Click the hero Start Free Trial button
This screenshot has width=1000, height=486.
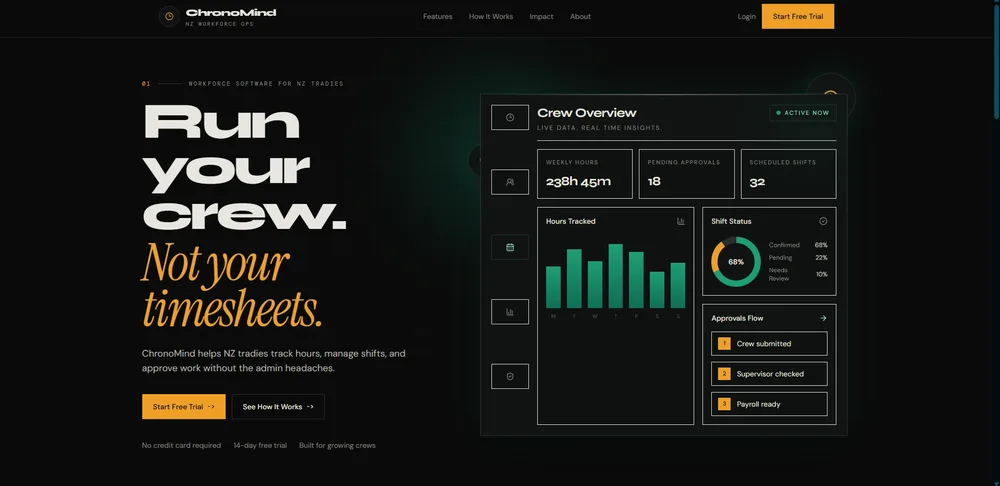184,407
